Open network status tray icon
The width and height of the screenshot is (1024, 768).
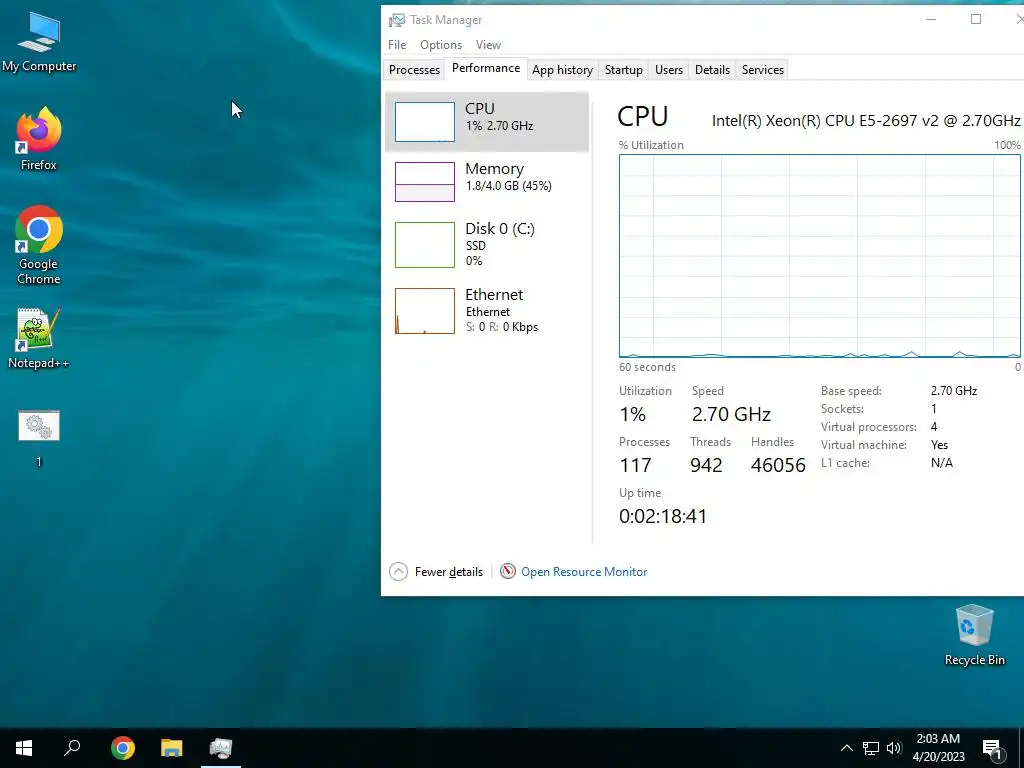871,748
